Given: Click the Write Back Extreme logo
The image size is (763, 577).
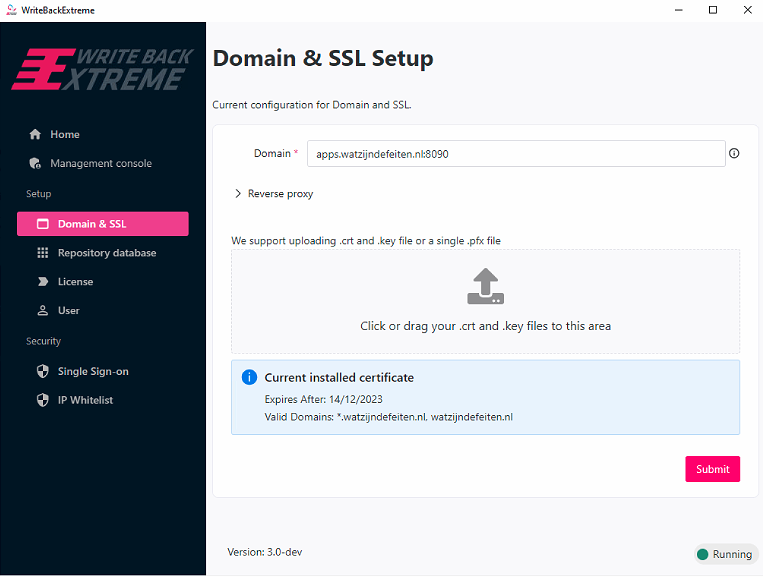Looking at the screenshot, I should (x=102, y=68).
